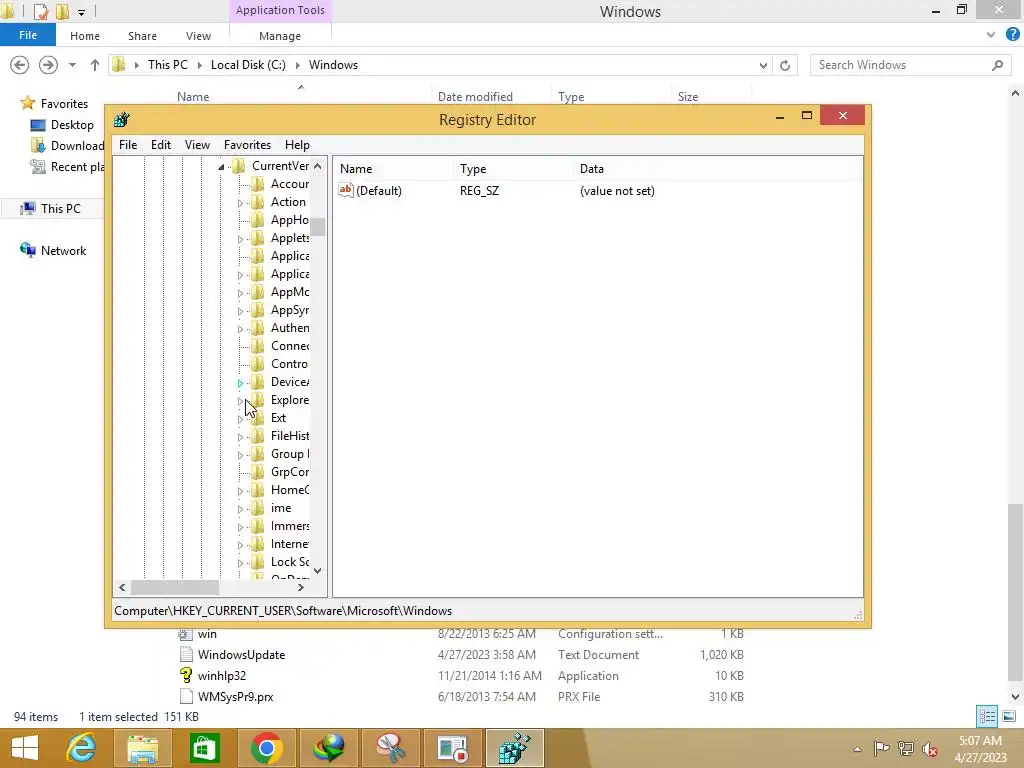Expand the Device registry key arrow
Screen dimensions: 1024x768
(240, 383)
